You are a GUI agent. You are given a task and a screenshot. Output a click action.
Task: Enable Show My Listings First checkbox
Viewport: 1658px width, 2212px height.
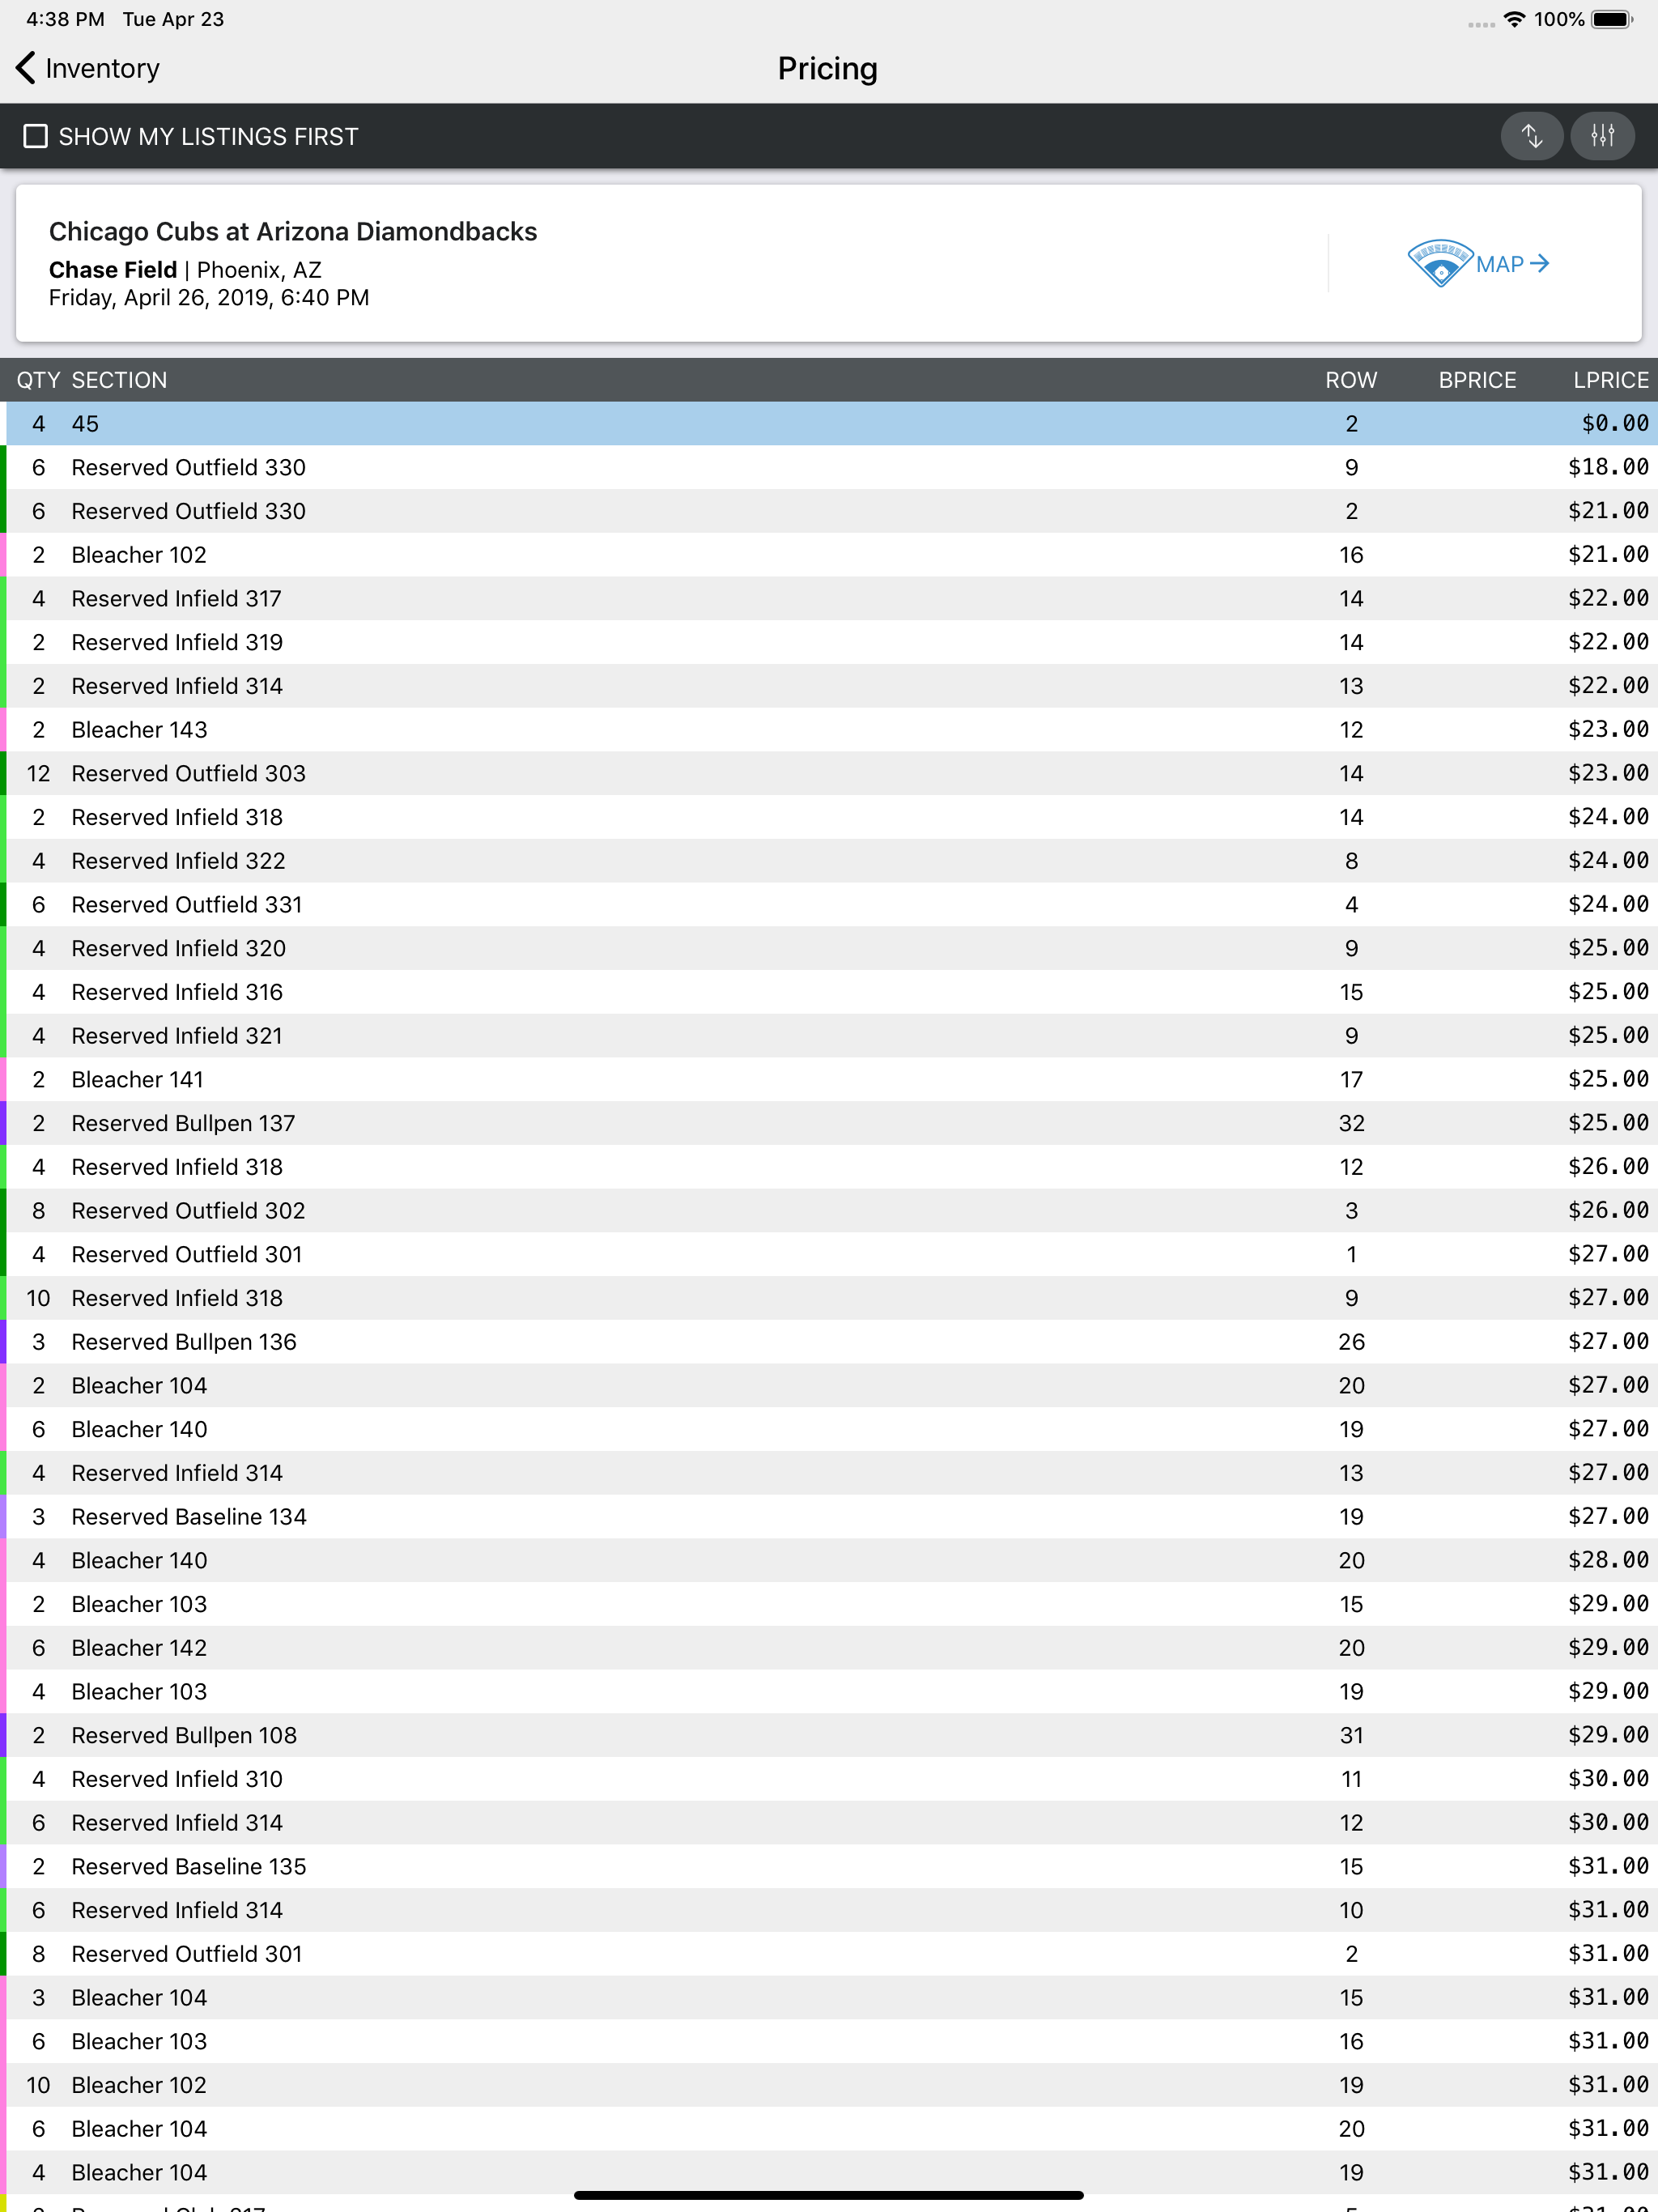tap(36, 136)
